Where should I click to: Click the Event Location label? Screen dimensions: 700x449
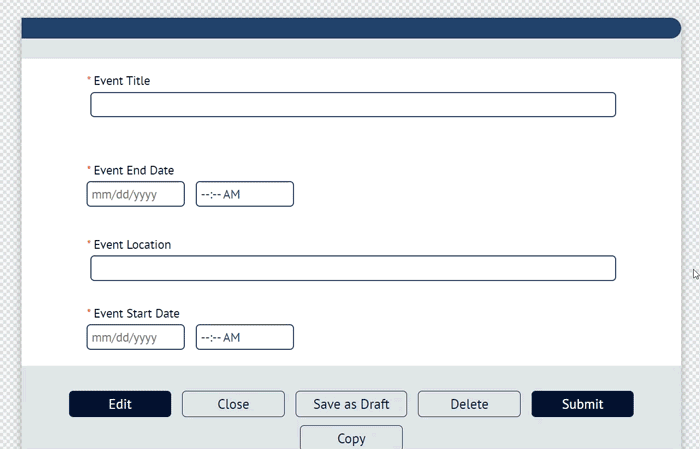pyautogui.click(x=132, y=245)
